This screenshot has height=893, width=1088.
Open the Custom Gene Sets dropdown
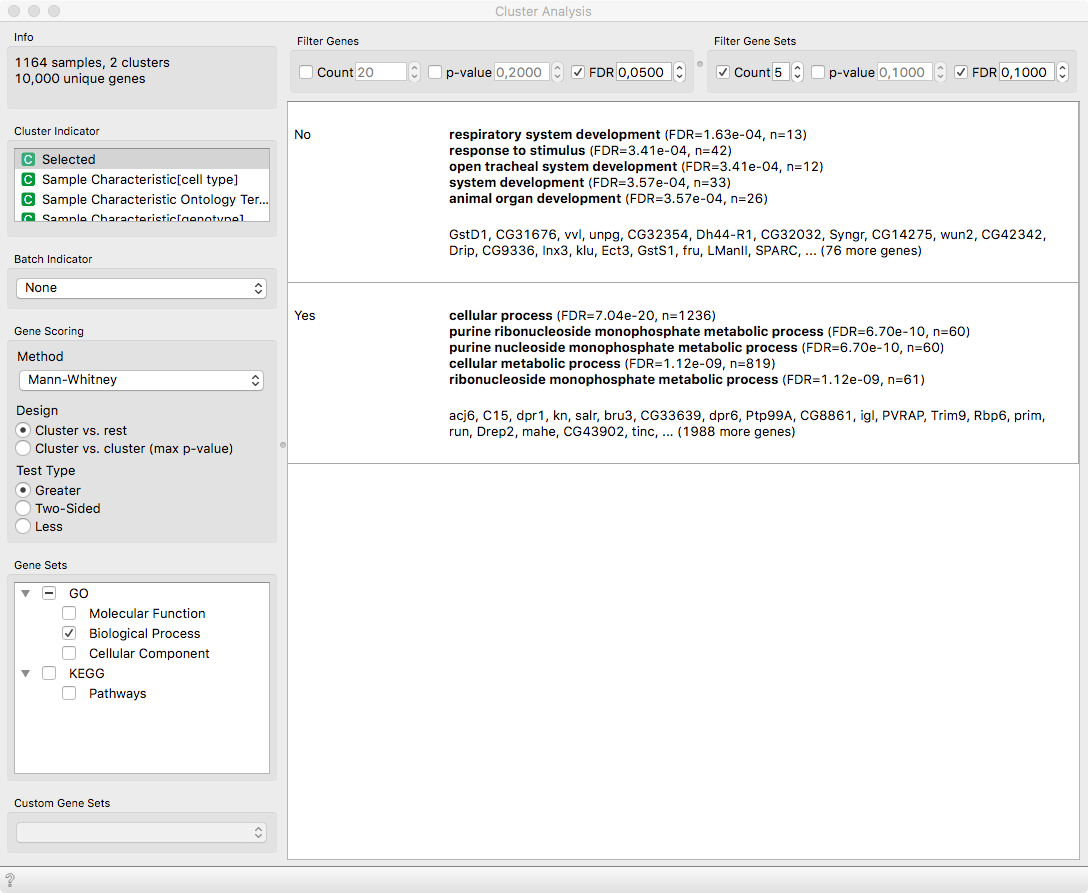(142, 833)
